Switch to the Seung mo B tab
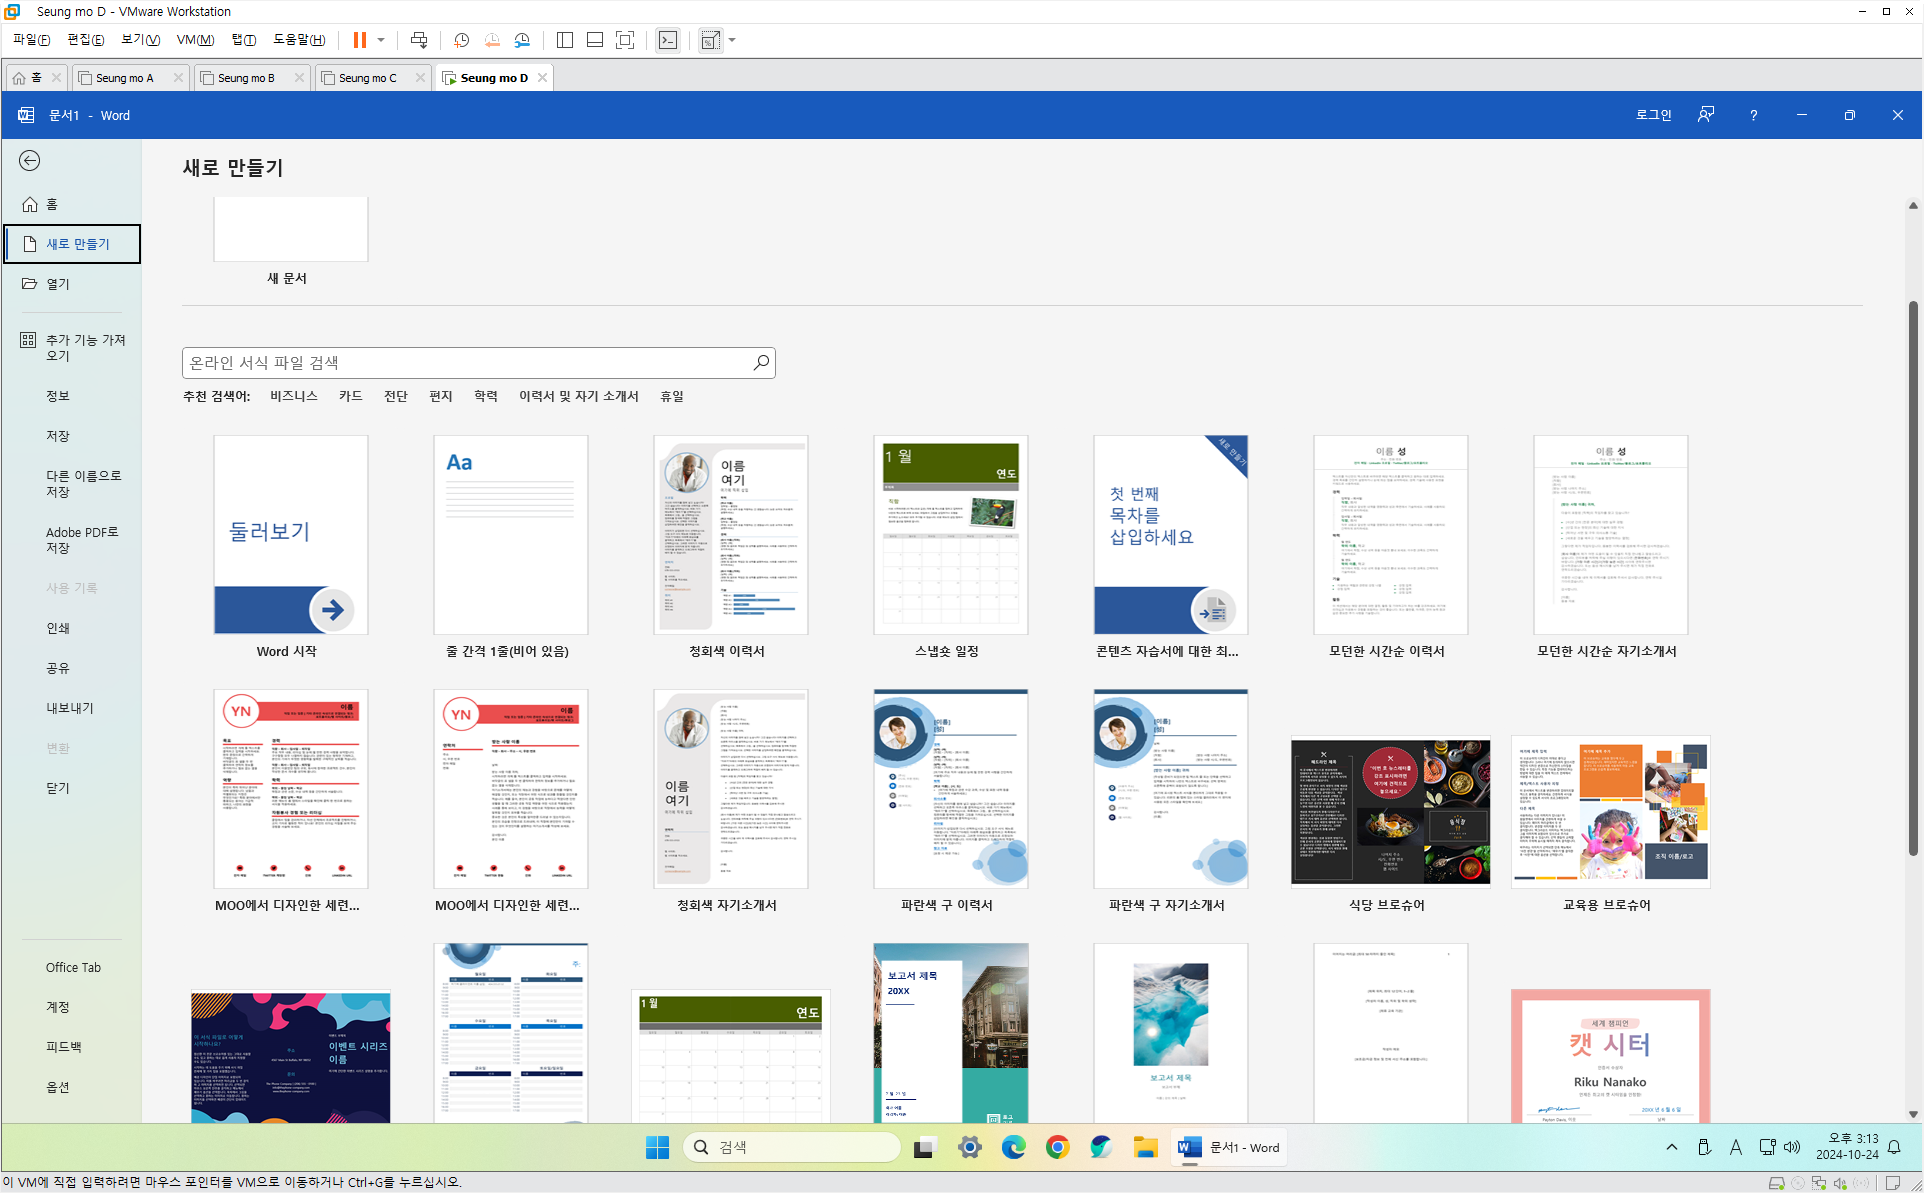Screen dimensions: 1924x1193 coord(245,78)
